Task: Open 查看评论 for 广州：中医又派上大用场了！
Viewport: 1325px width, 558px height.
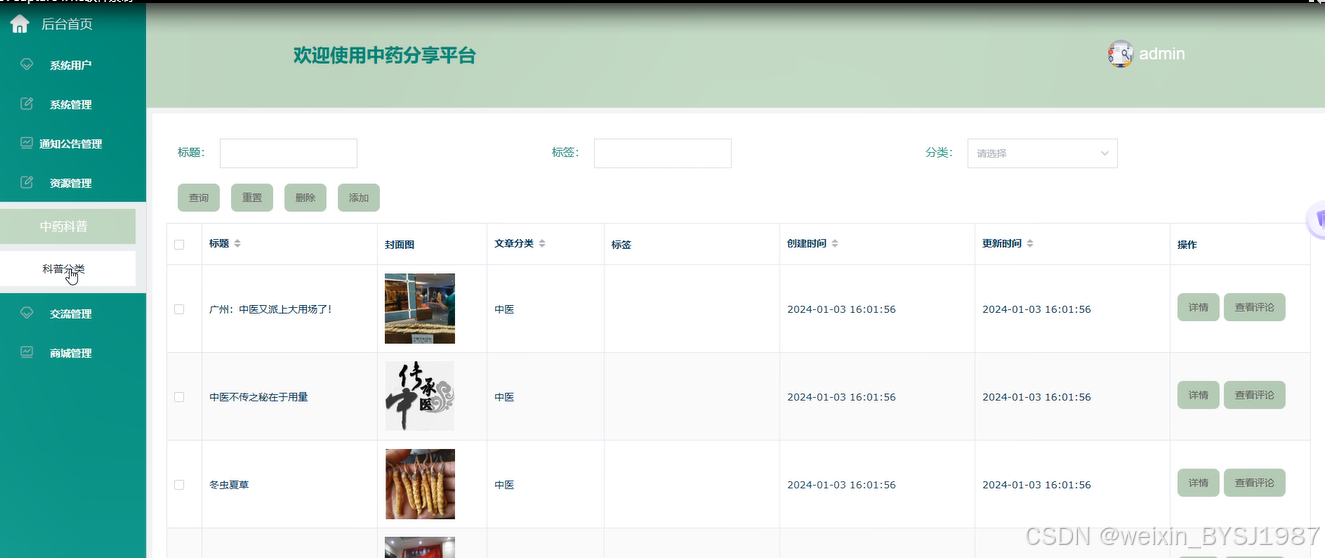Action: 1254,308
